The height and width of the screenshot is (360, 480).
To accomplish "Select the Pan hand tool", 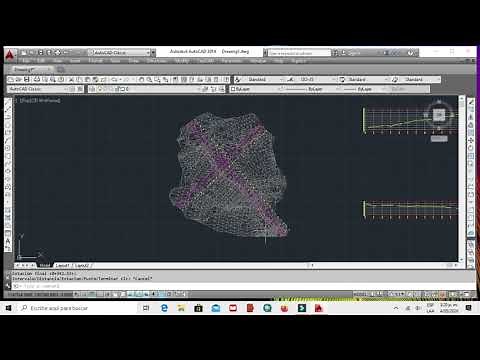I will tap(141, 79).
